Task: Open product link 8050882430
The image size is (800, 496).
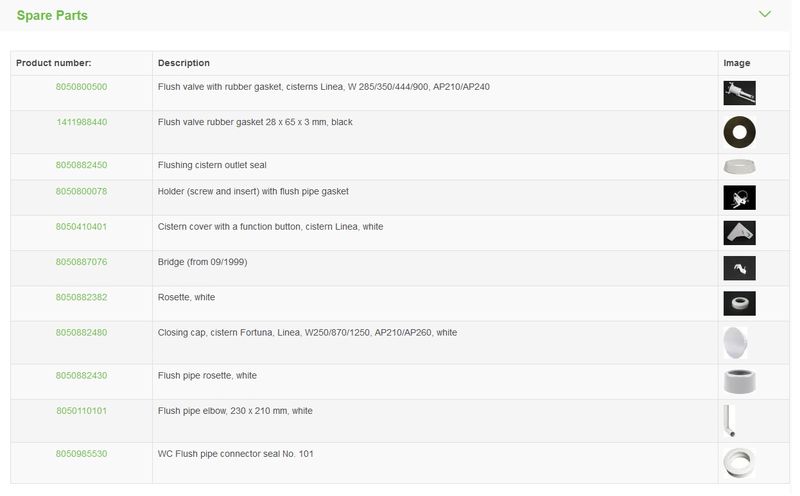Action: [81, 376]
